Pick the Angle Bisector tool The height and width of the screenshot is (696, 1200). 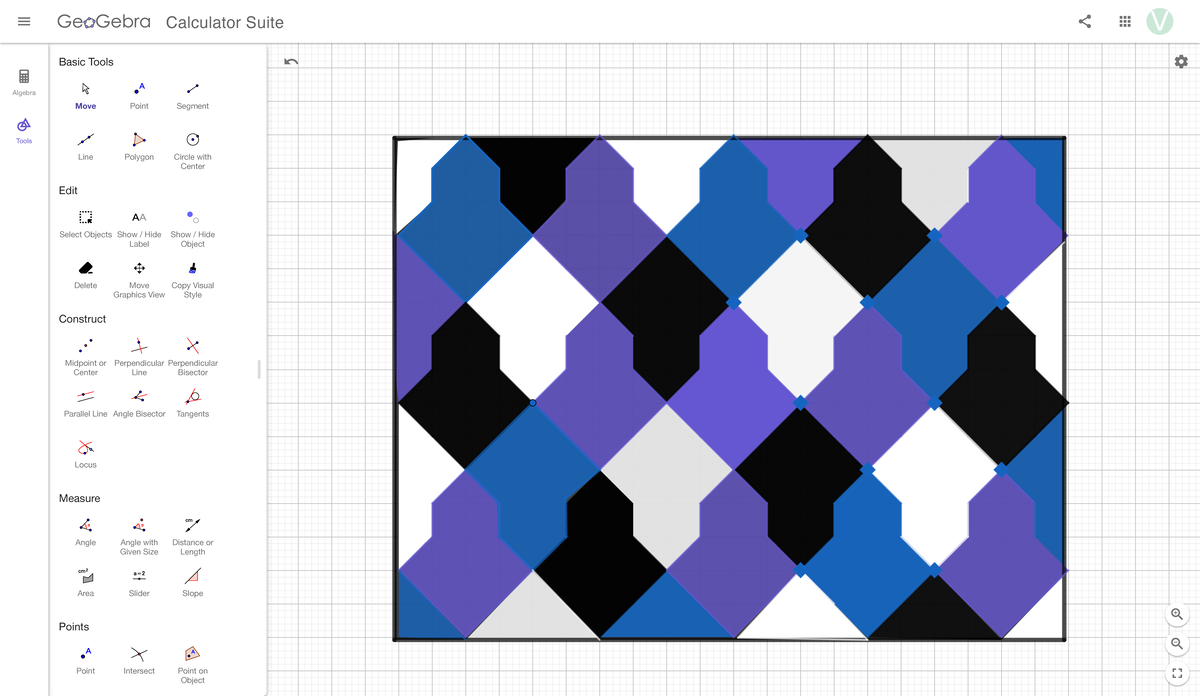tap(139, 398)
